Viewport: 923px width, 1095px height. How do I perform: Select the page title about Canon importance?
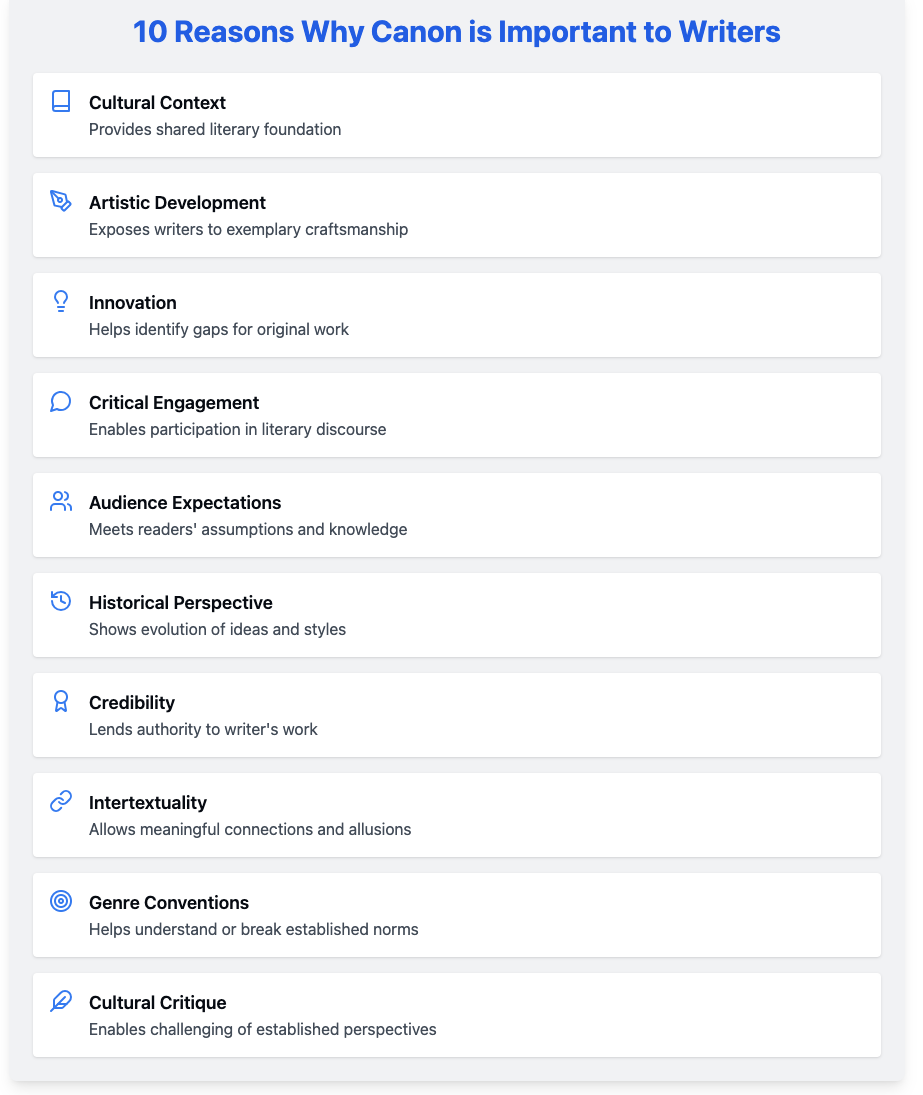pos(457,31)
